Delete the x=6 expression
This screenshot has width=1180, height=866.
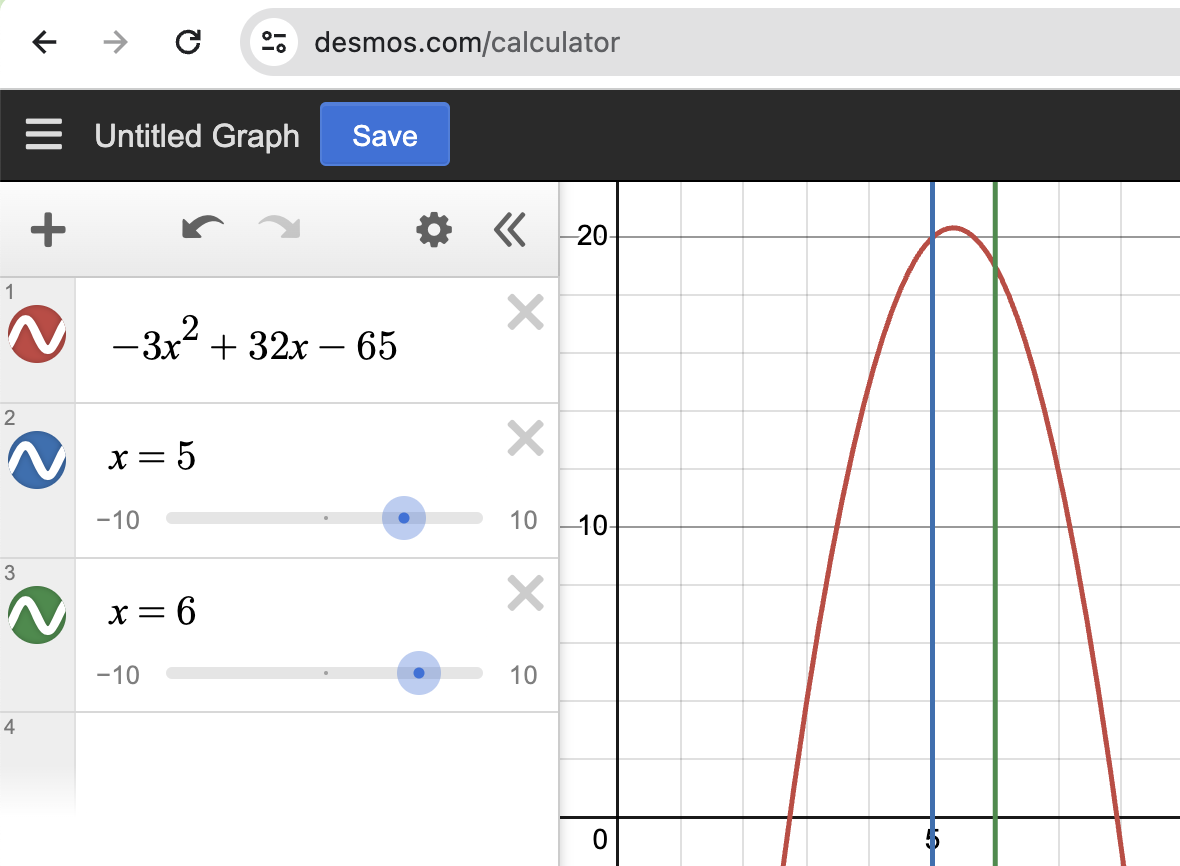point(525,593)
